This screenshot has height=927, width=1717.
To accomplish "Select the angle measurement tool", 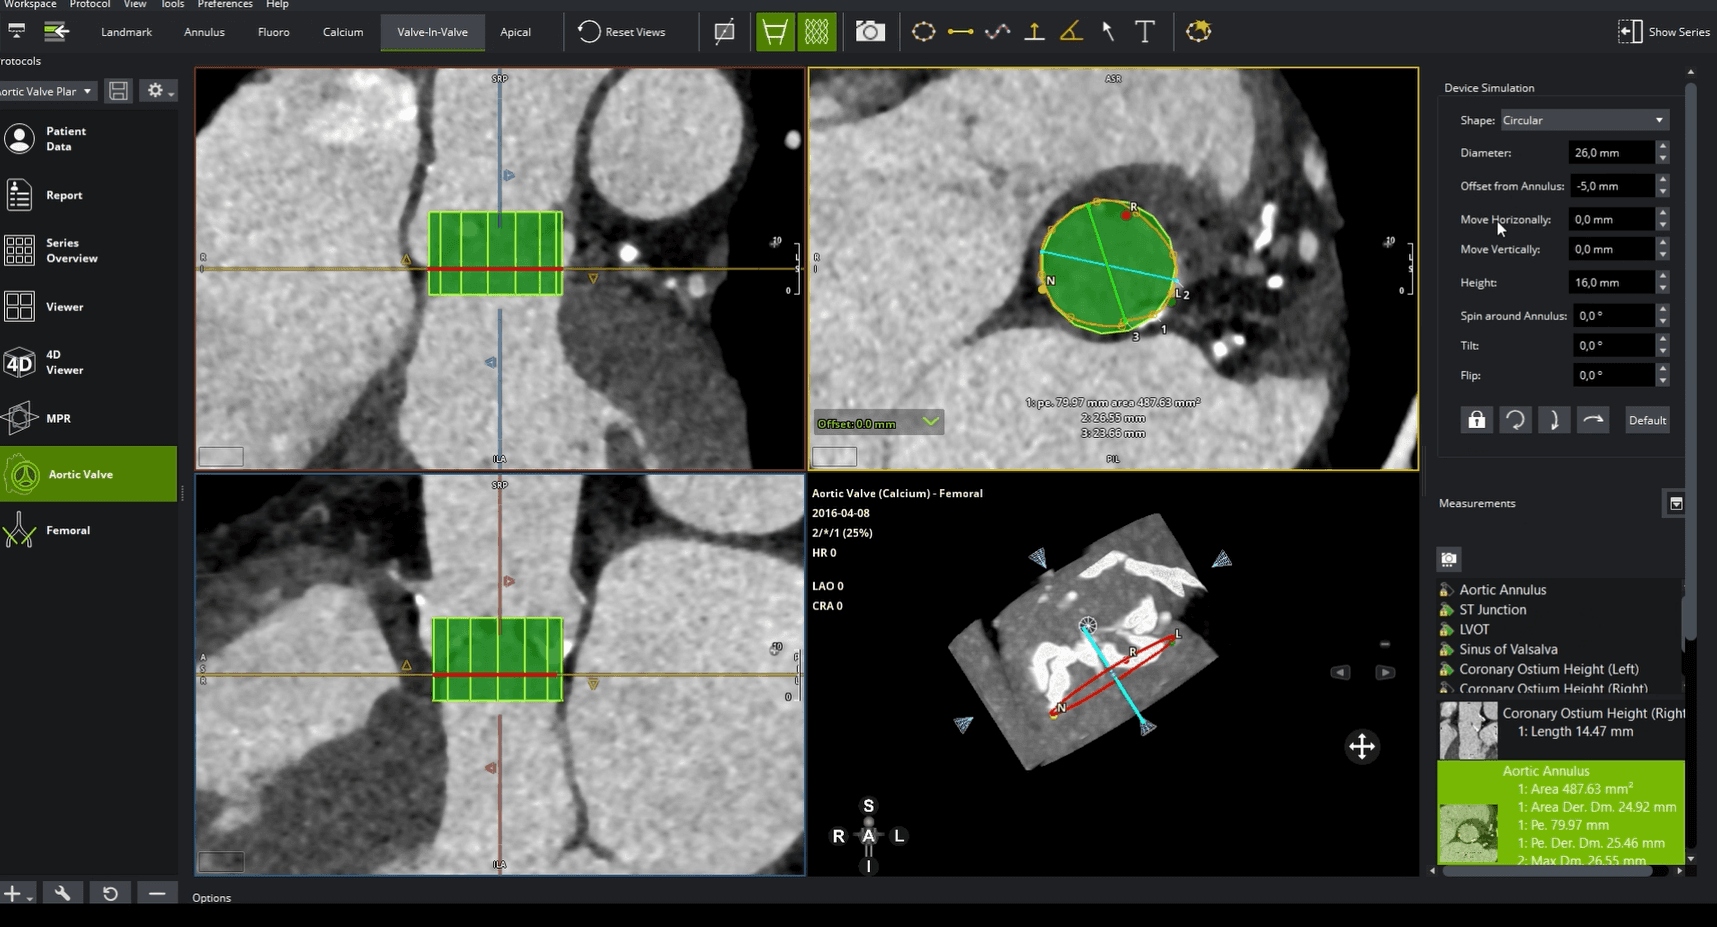I will click(x=1072, y=31).
